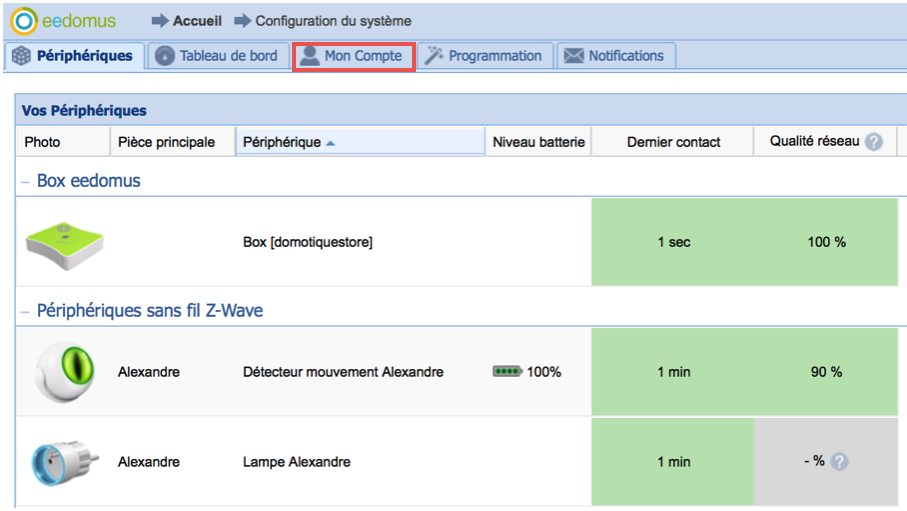Collapse the Box eedomus group

point(26,181)
